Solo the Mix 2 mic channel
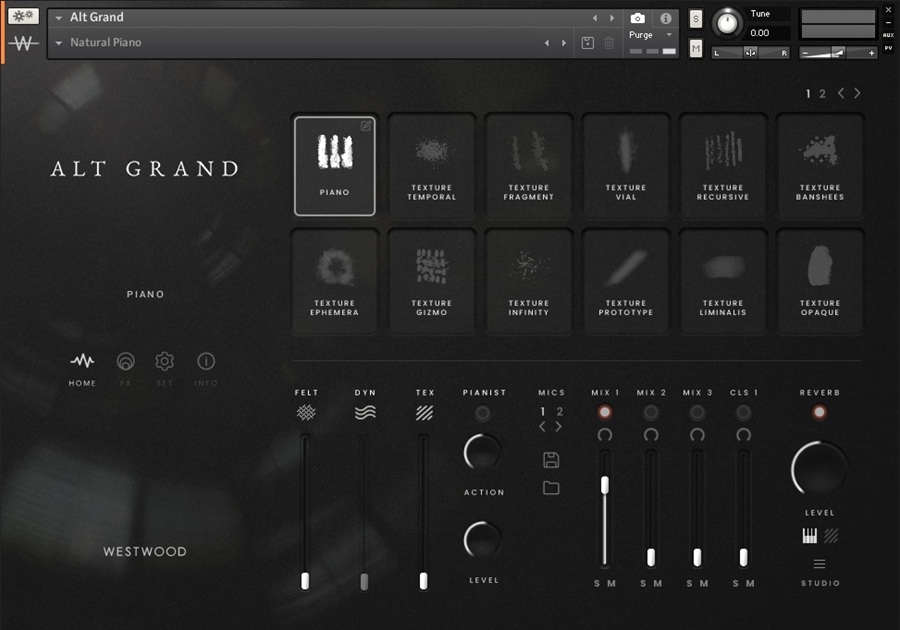 (x=644, y=584)
